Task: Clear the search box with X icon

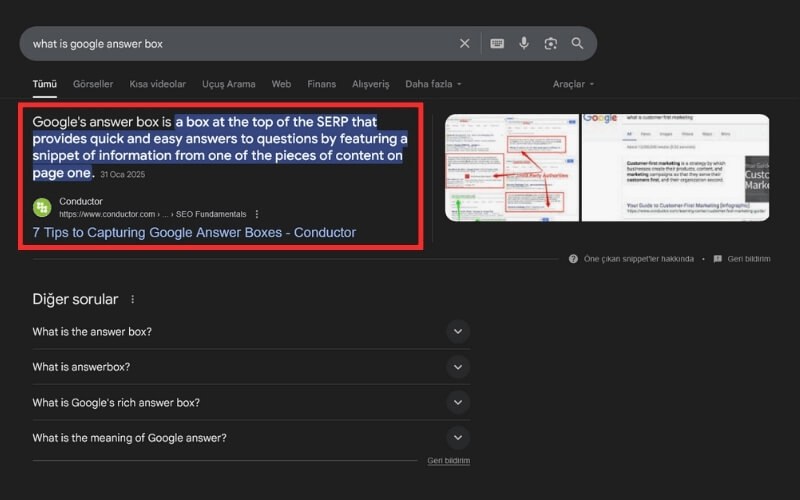Action: pyautogui.click(x=464, y=44)
